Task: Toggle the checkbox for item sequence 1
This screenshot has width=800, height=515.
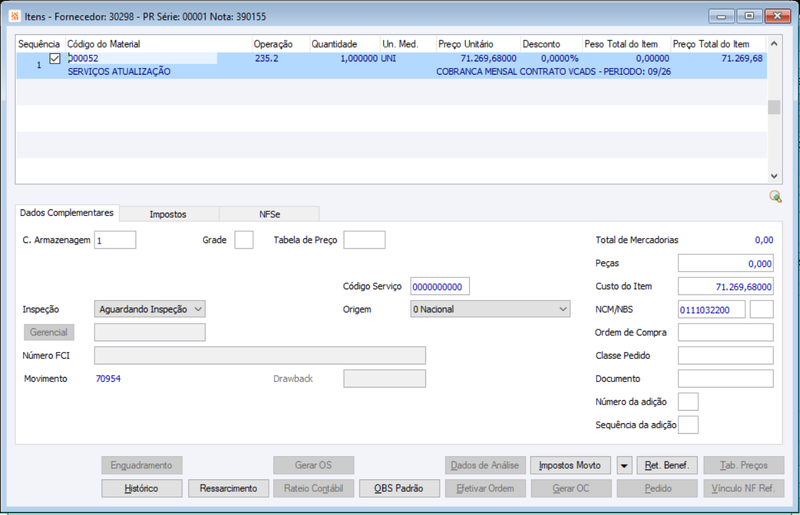Action: (x=55, y=59)
